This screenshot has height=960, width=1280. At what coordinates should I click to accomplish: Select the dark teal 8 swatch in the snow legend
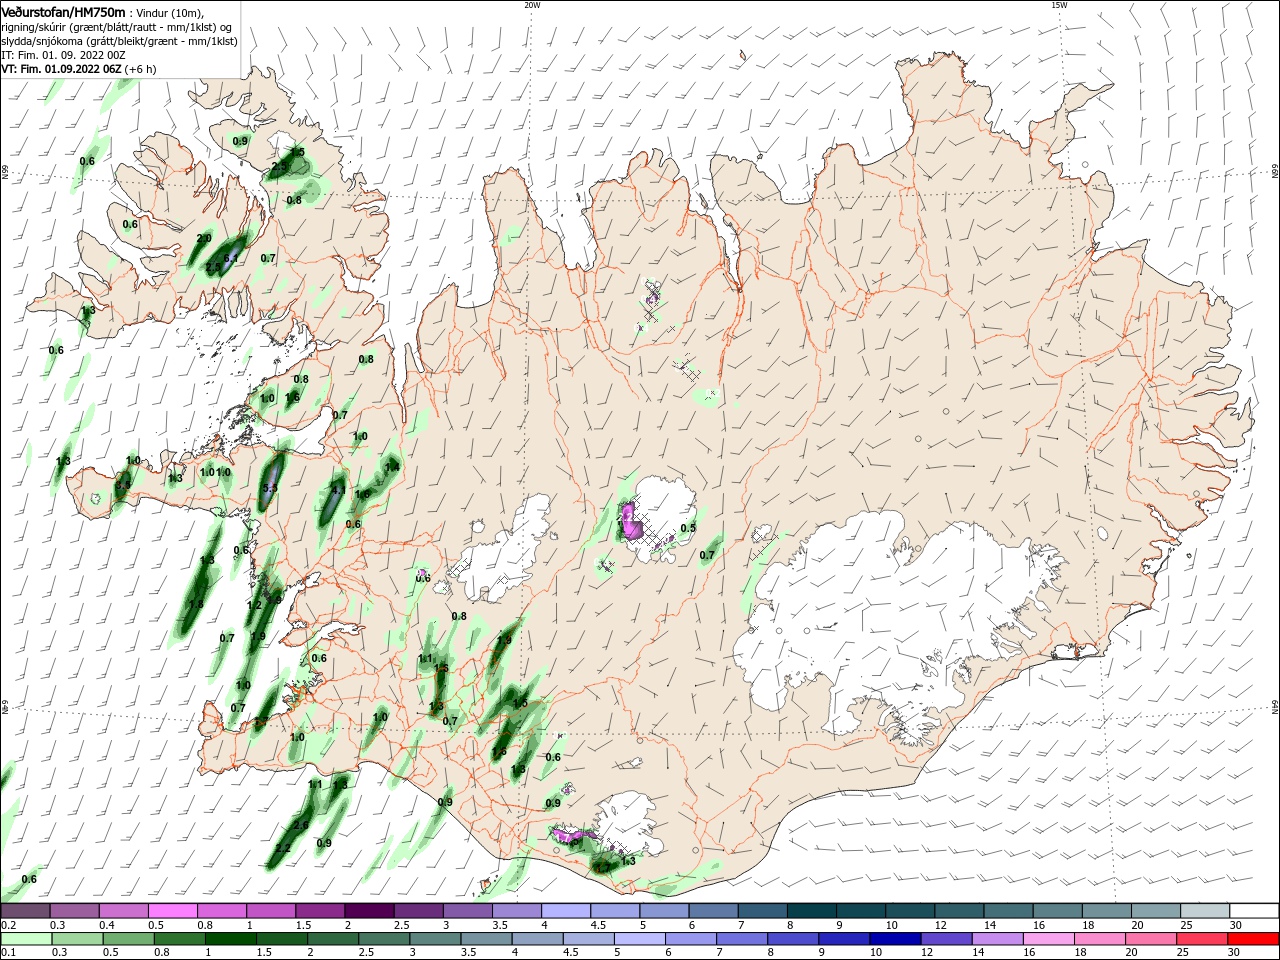click(811, 911)
